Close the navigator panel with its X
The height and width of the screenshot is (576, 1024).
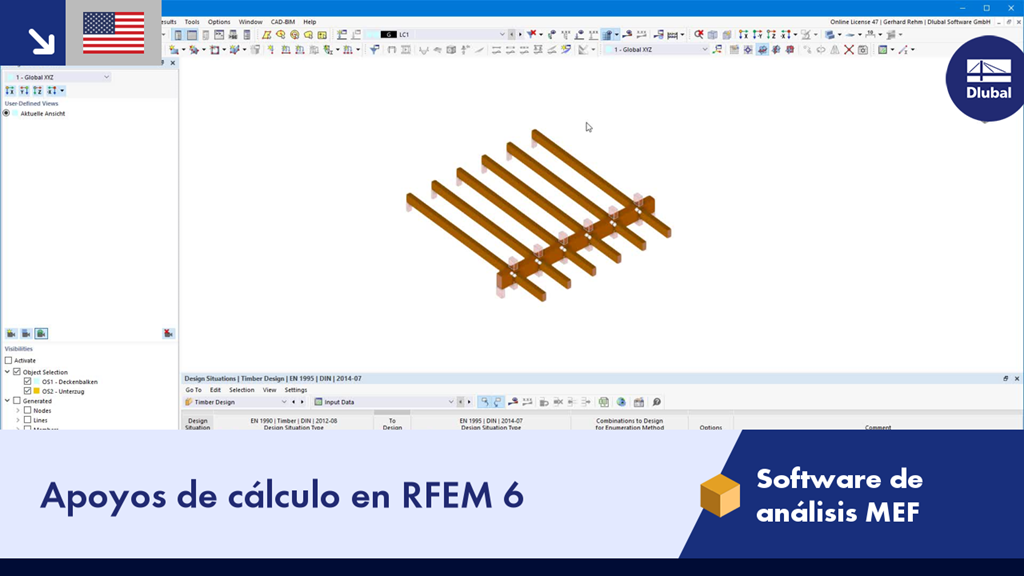pyautogui.click(x=173, y=63)
